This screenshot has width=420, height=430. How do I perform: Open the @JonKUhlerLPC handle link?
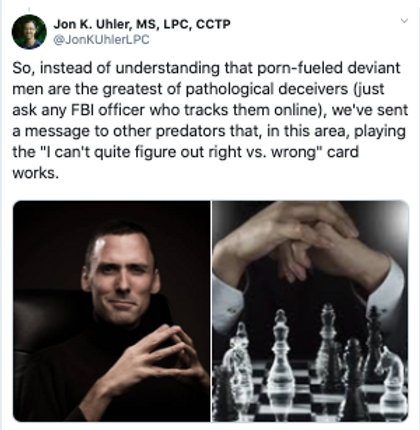[x=101, y=40]
